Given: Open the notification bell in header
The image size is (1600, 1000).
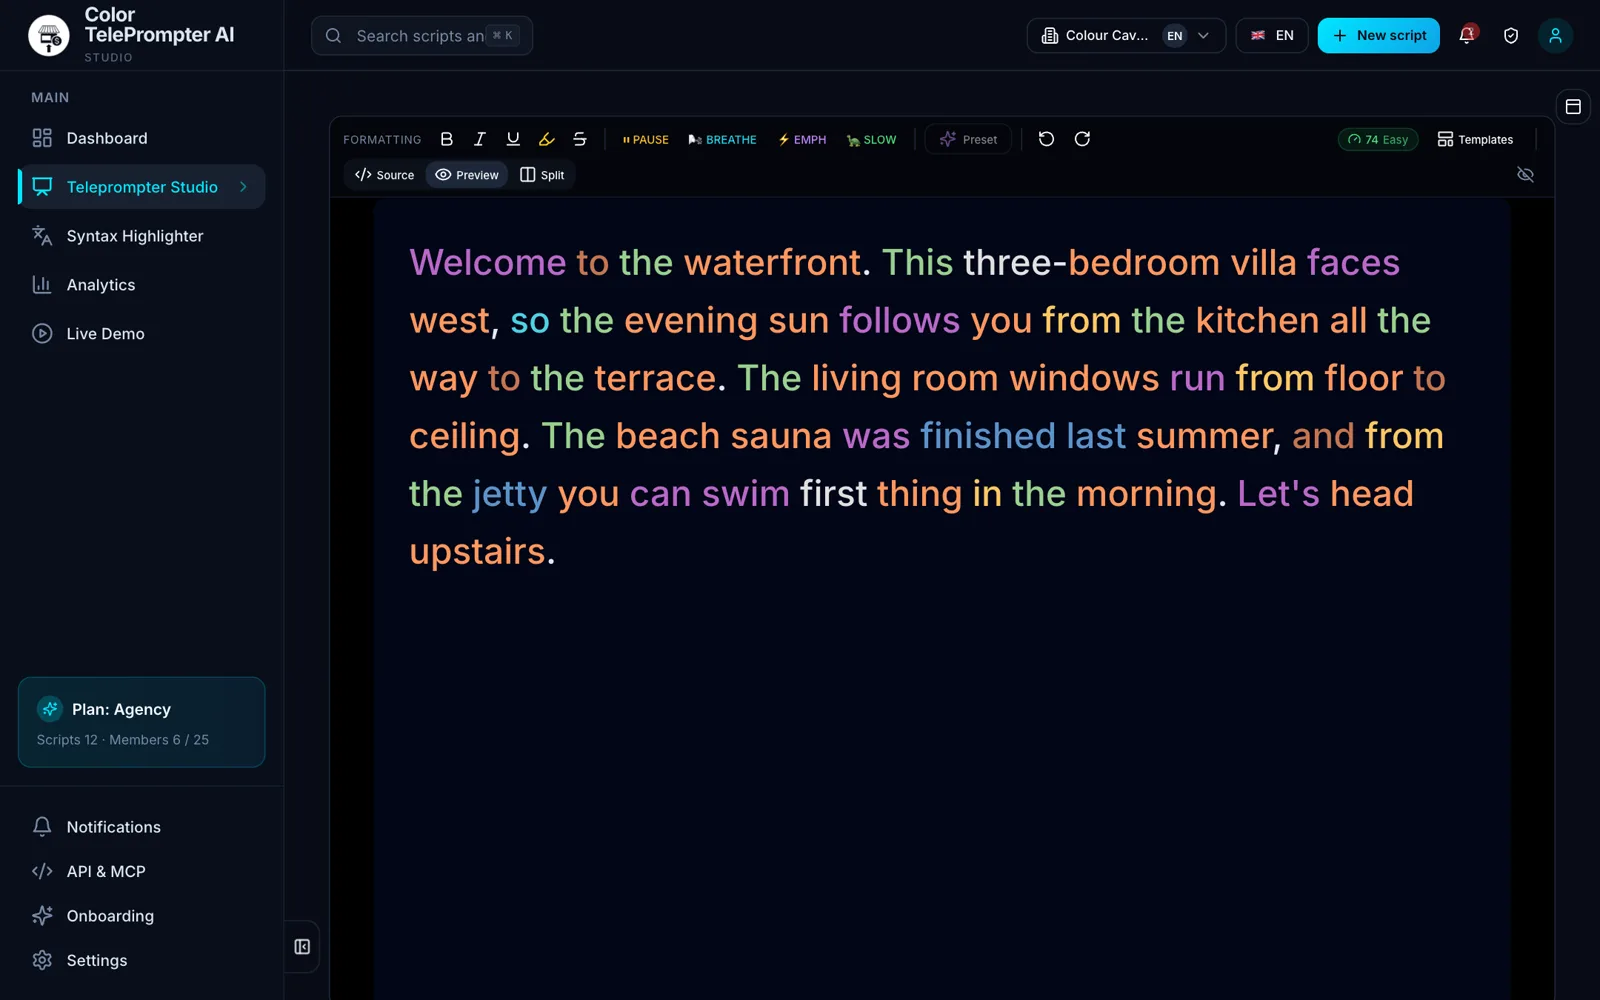Looking at the screenshot, I should 1467,35.
